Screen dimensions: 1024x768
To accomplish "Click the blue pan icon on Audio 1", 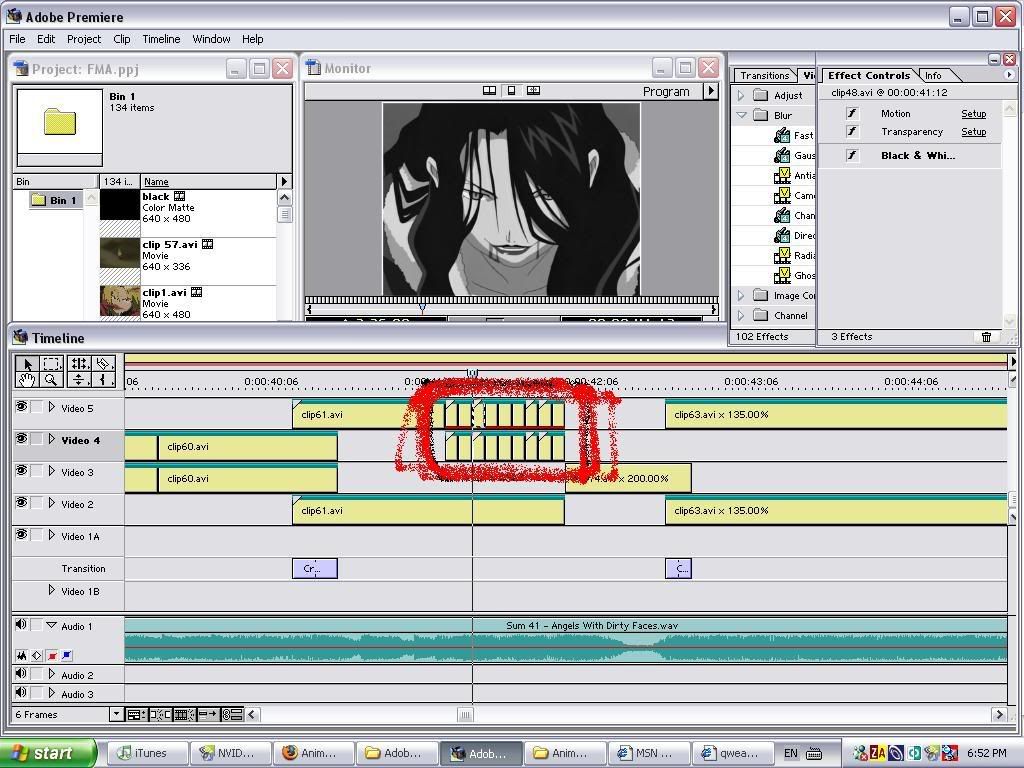I will click(67, 656).
